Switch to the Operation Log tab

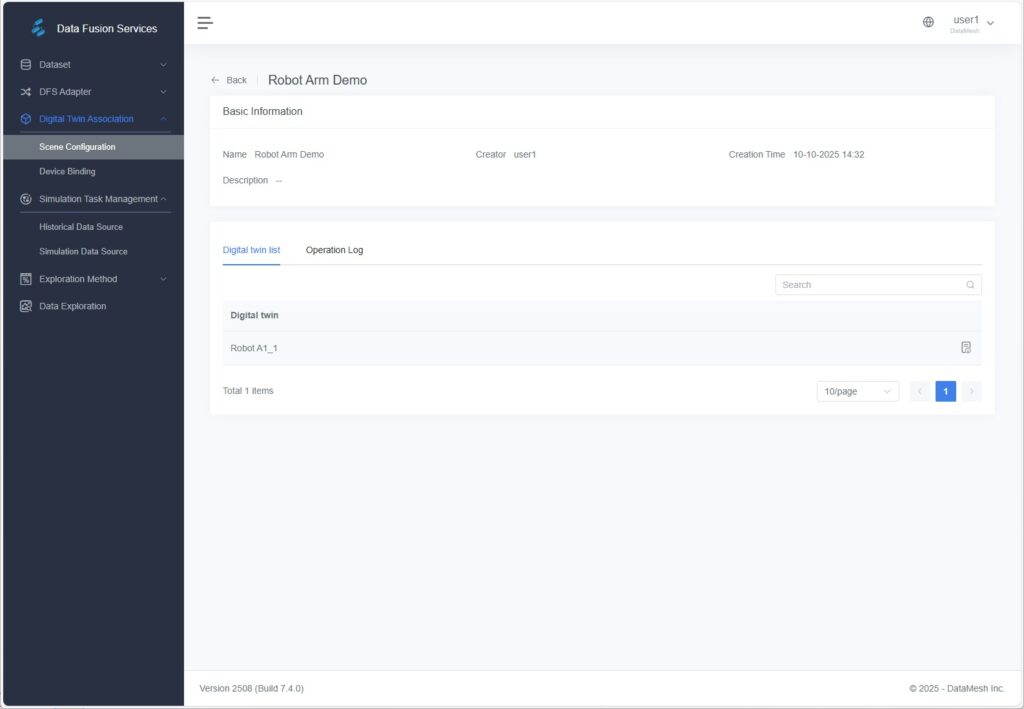pyautogui.click(x=334, y=250)
